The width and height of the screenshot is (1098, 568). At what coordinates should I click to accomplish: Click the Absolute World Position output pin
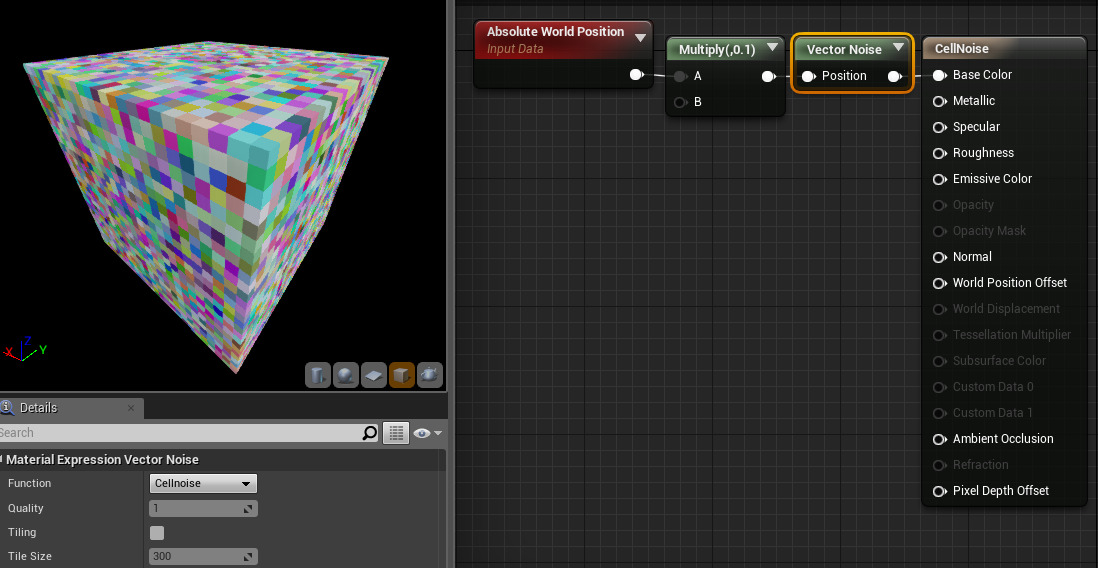pos(636,75)
